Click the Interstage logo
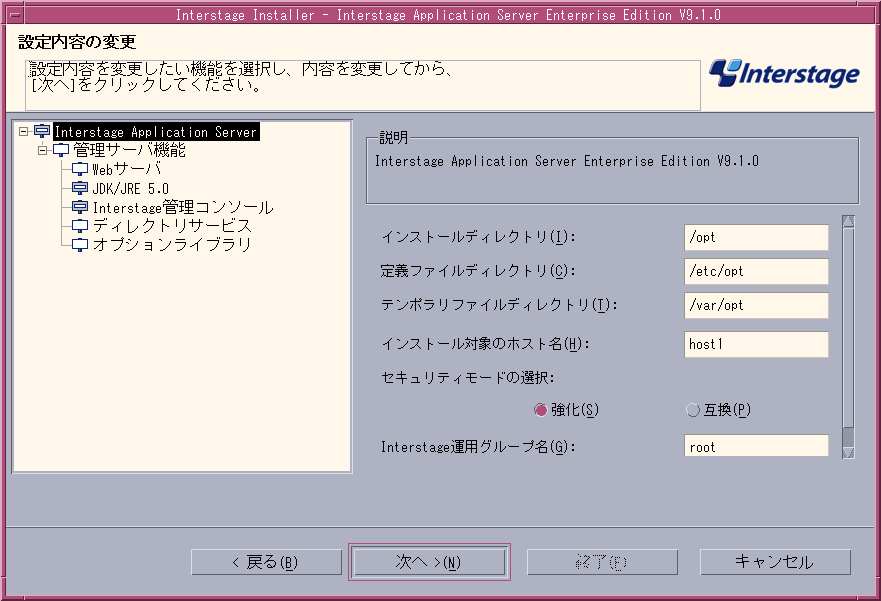 coord(784,74)
